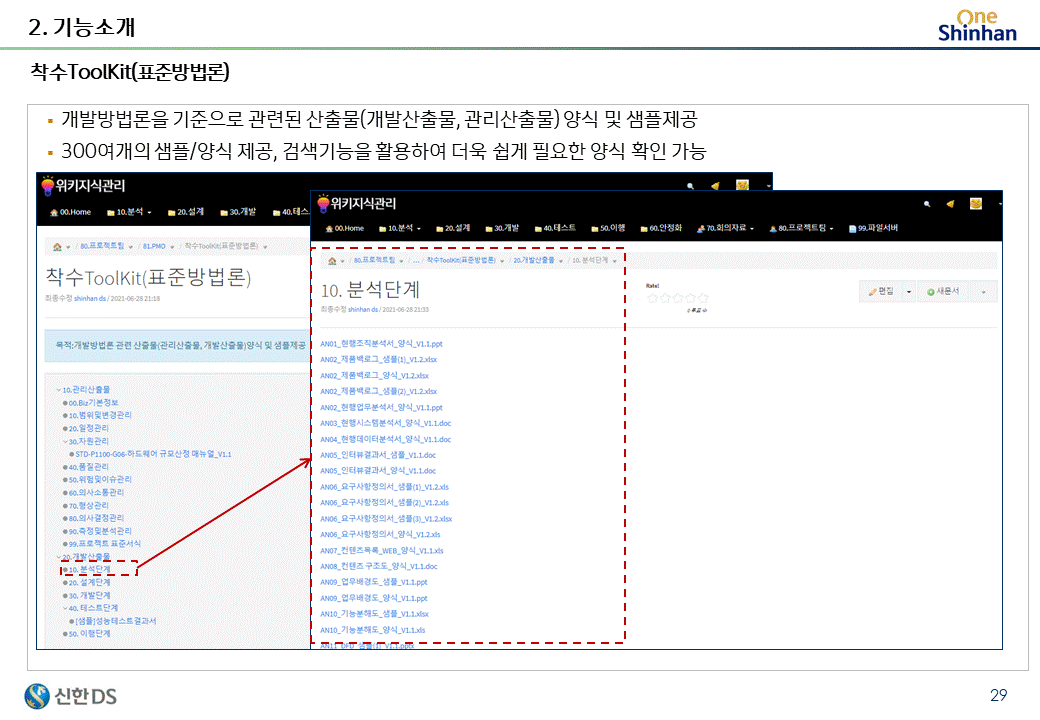Open the user avatar icon in front window
The height and width of the screenshot is (720, 1040).
point(976,204)
